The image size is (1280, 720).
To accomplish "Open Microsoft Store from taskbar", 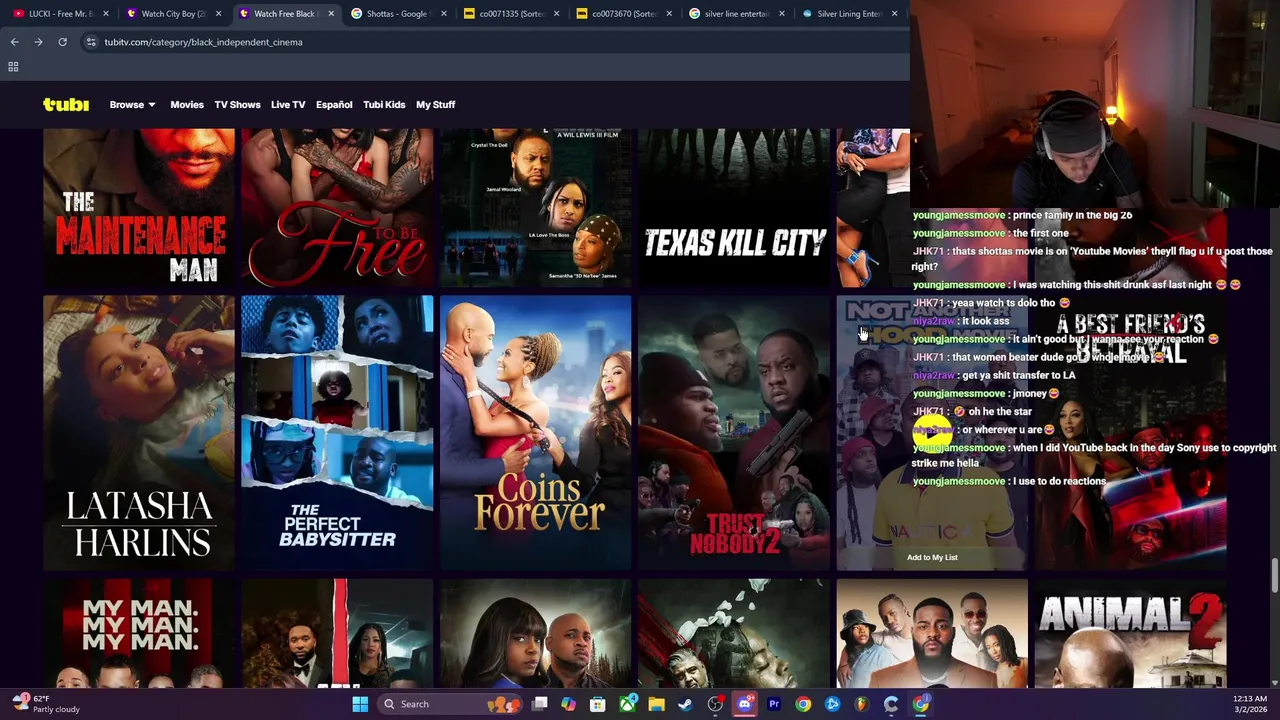I will 597,704.
